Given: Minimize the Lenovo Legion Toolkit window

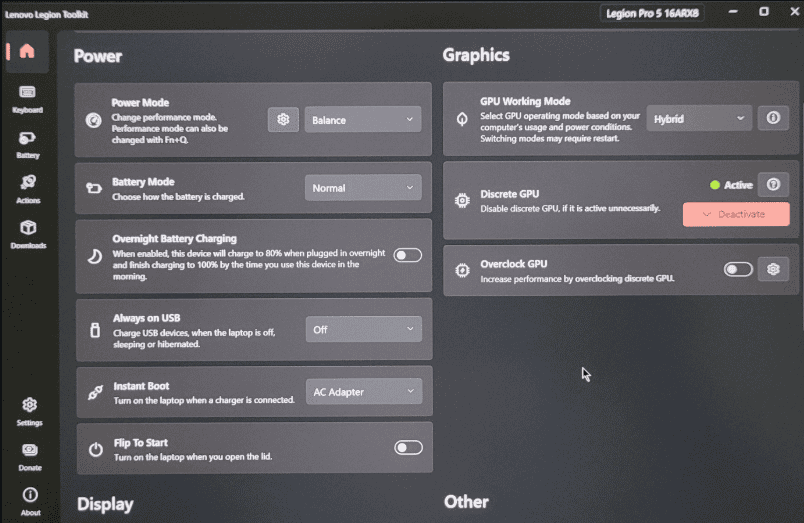Looking at the screenshot, I should (733, 11).
